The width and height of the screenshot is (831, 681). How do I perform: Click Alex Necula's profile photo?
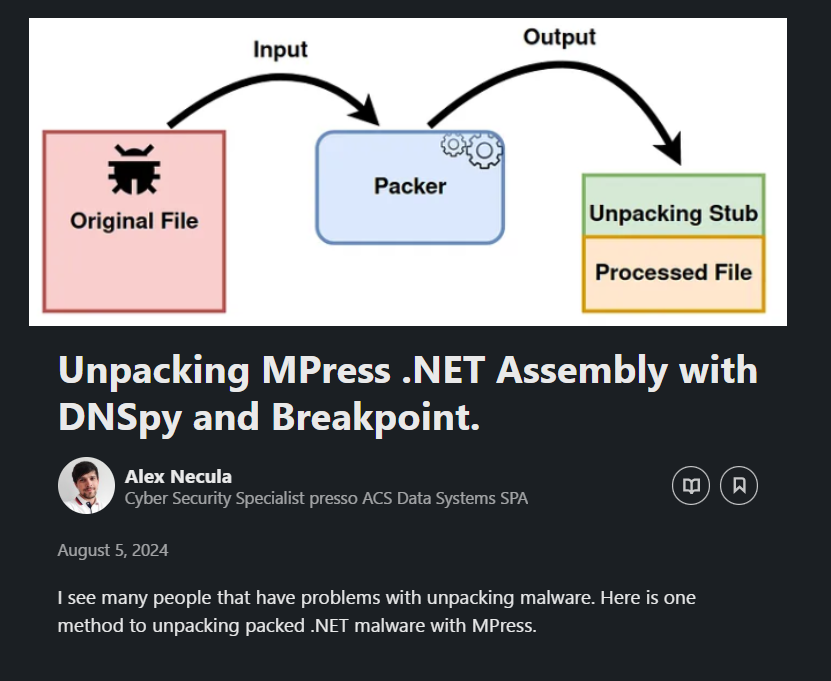point(86,485)
